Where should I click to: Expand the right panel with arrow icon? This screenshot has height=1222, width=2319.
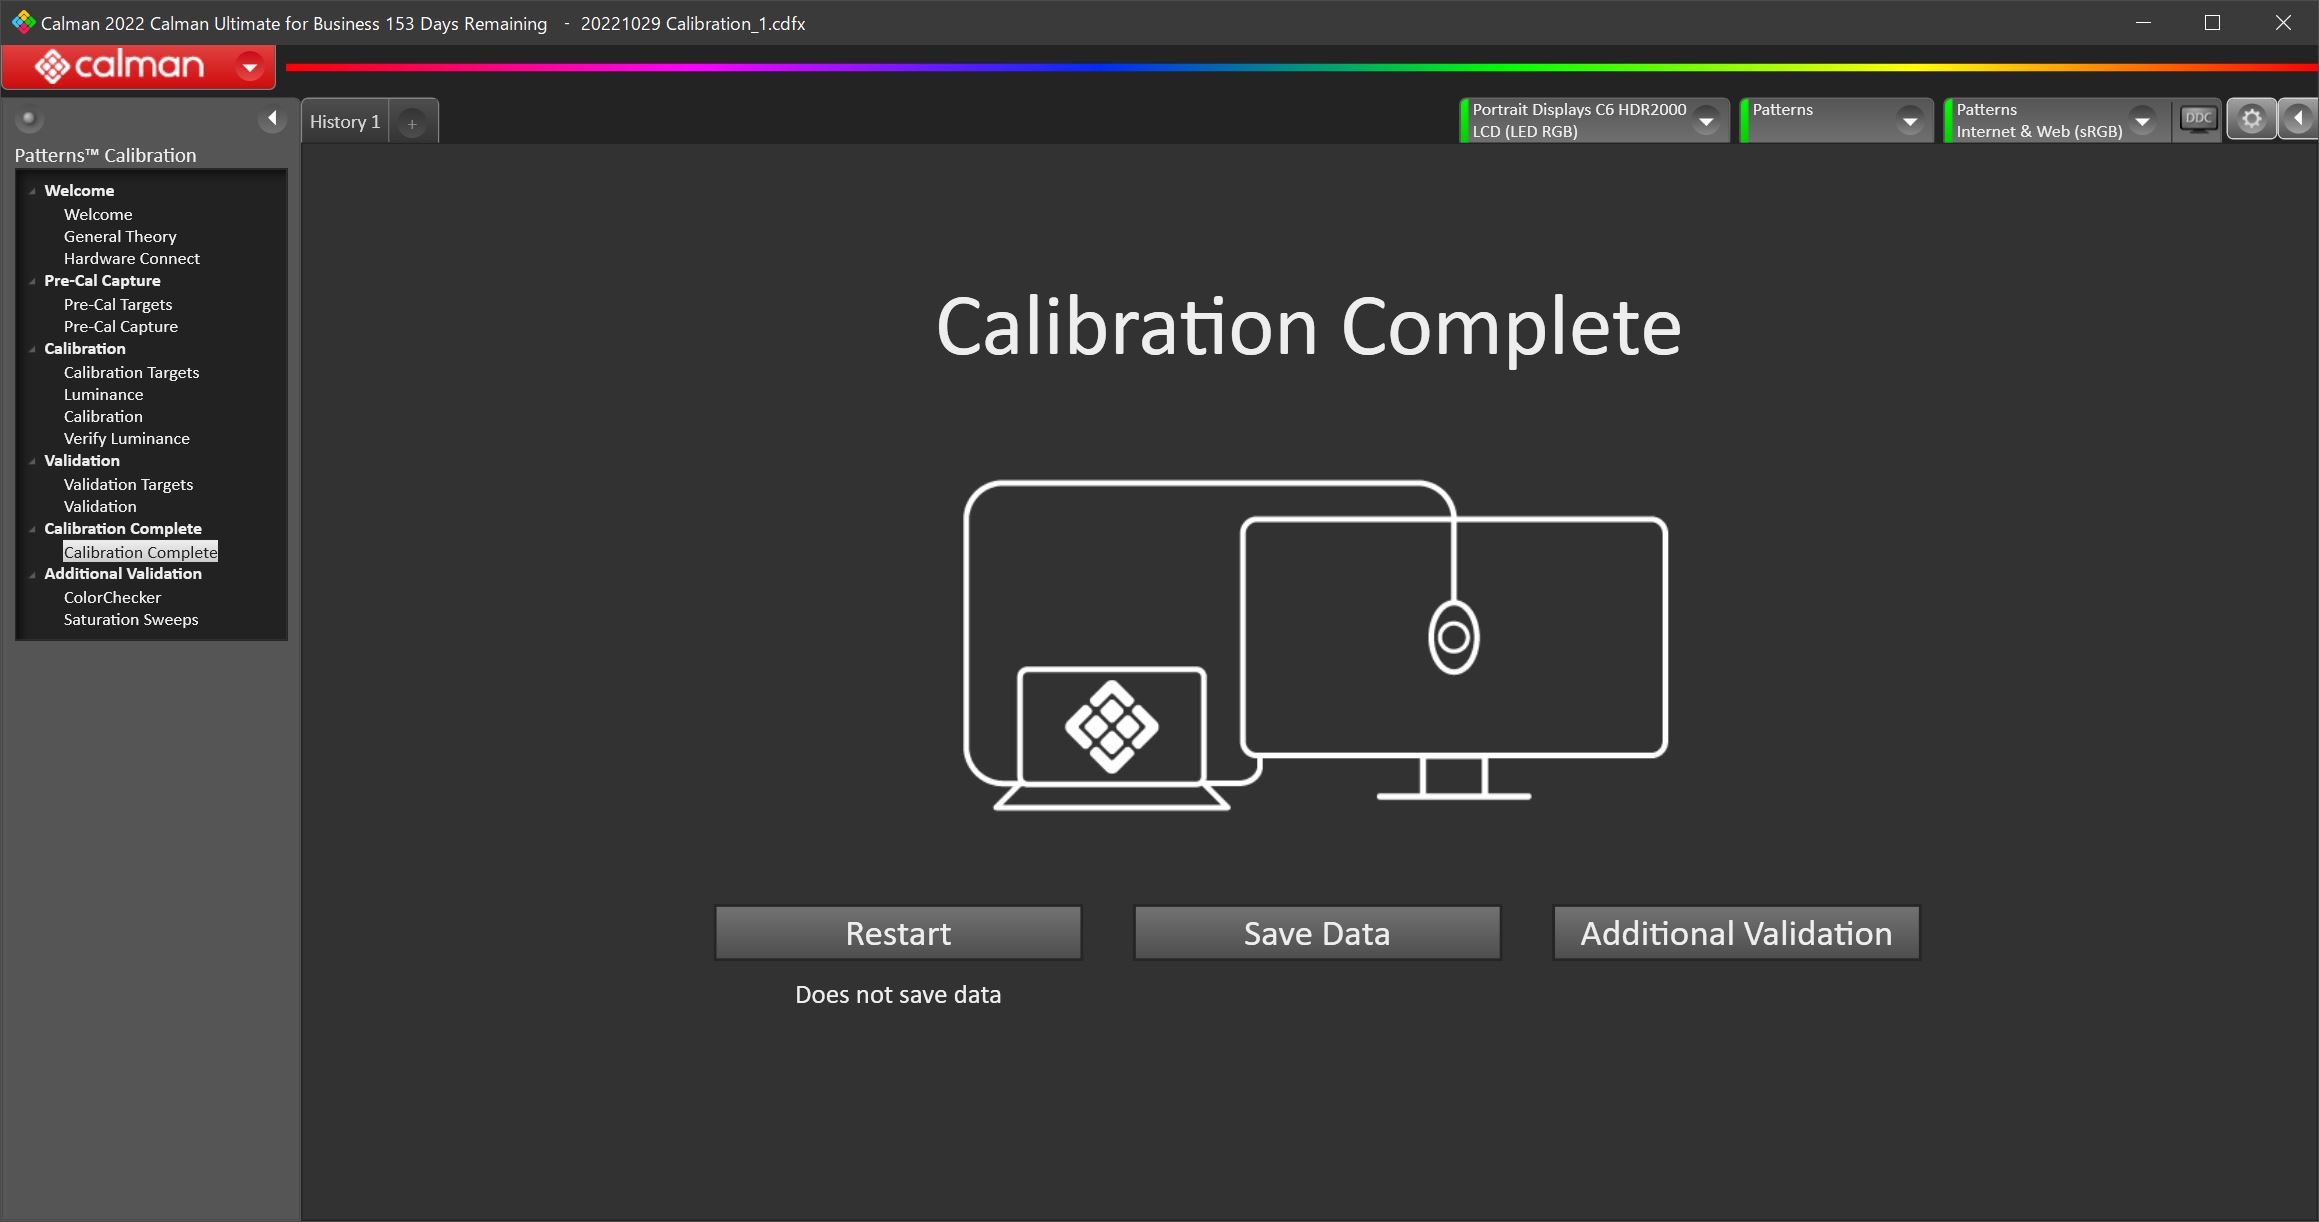pos(2298,119)
